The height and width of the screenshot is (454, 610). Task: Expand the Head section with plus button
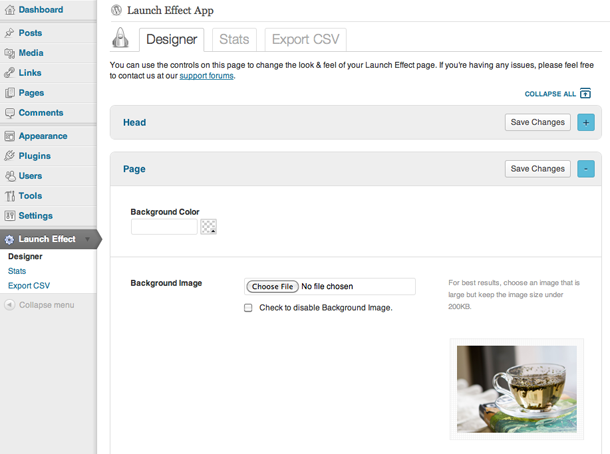pos(585,123)
